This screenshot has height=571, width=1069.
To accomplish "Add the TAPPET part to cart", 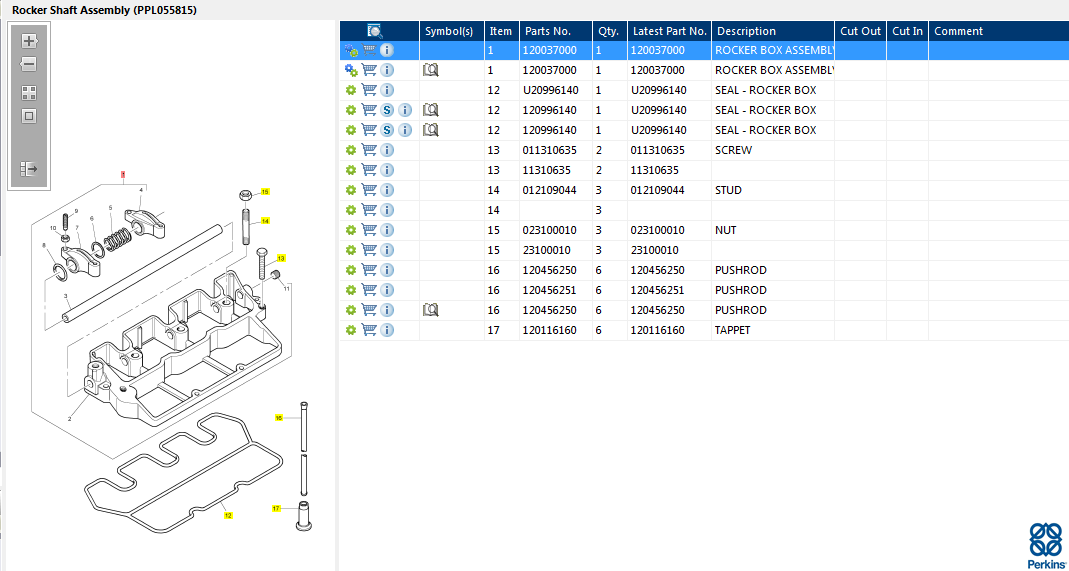I will tap(369, 330).
